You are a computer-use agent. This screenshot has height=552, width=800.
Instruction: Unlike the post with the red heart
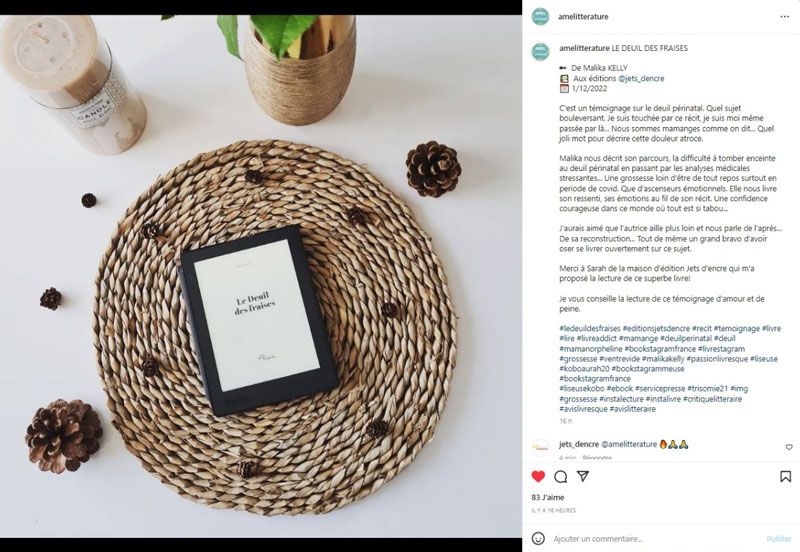(538, 476)
